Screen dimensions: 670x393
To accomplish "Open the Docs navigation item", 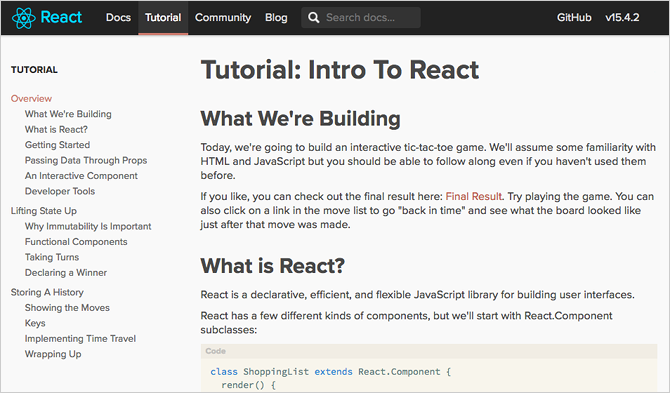I will tap(118, 18).
